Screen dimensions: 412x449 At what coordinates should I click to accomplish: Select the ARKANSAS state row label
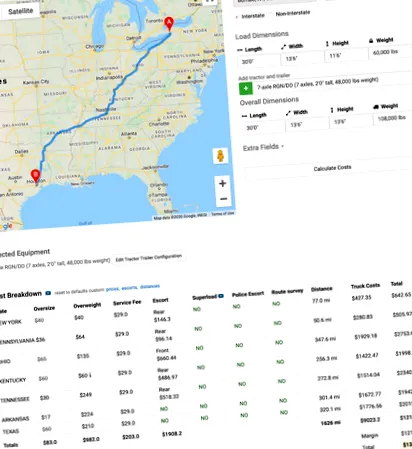point(15,419)
